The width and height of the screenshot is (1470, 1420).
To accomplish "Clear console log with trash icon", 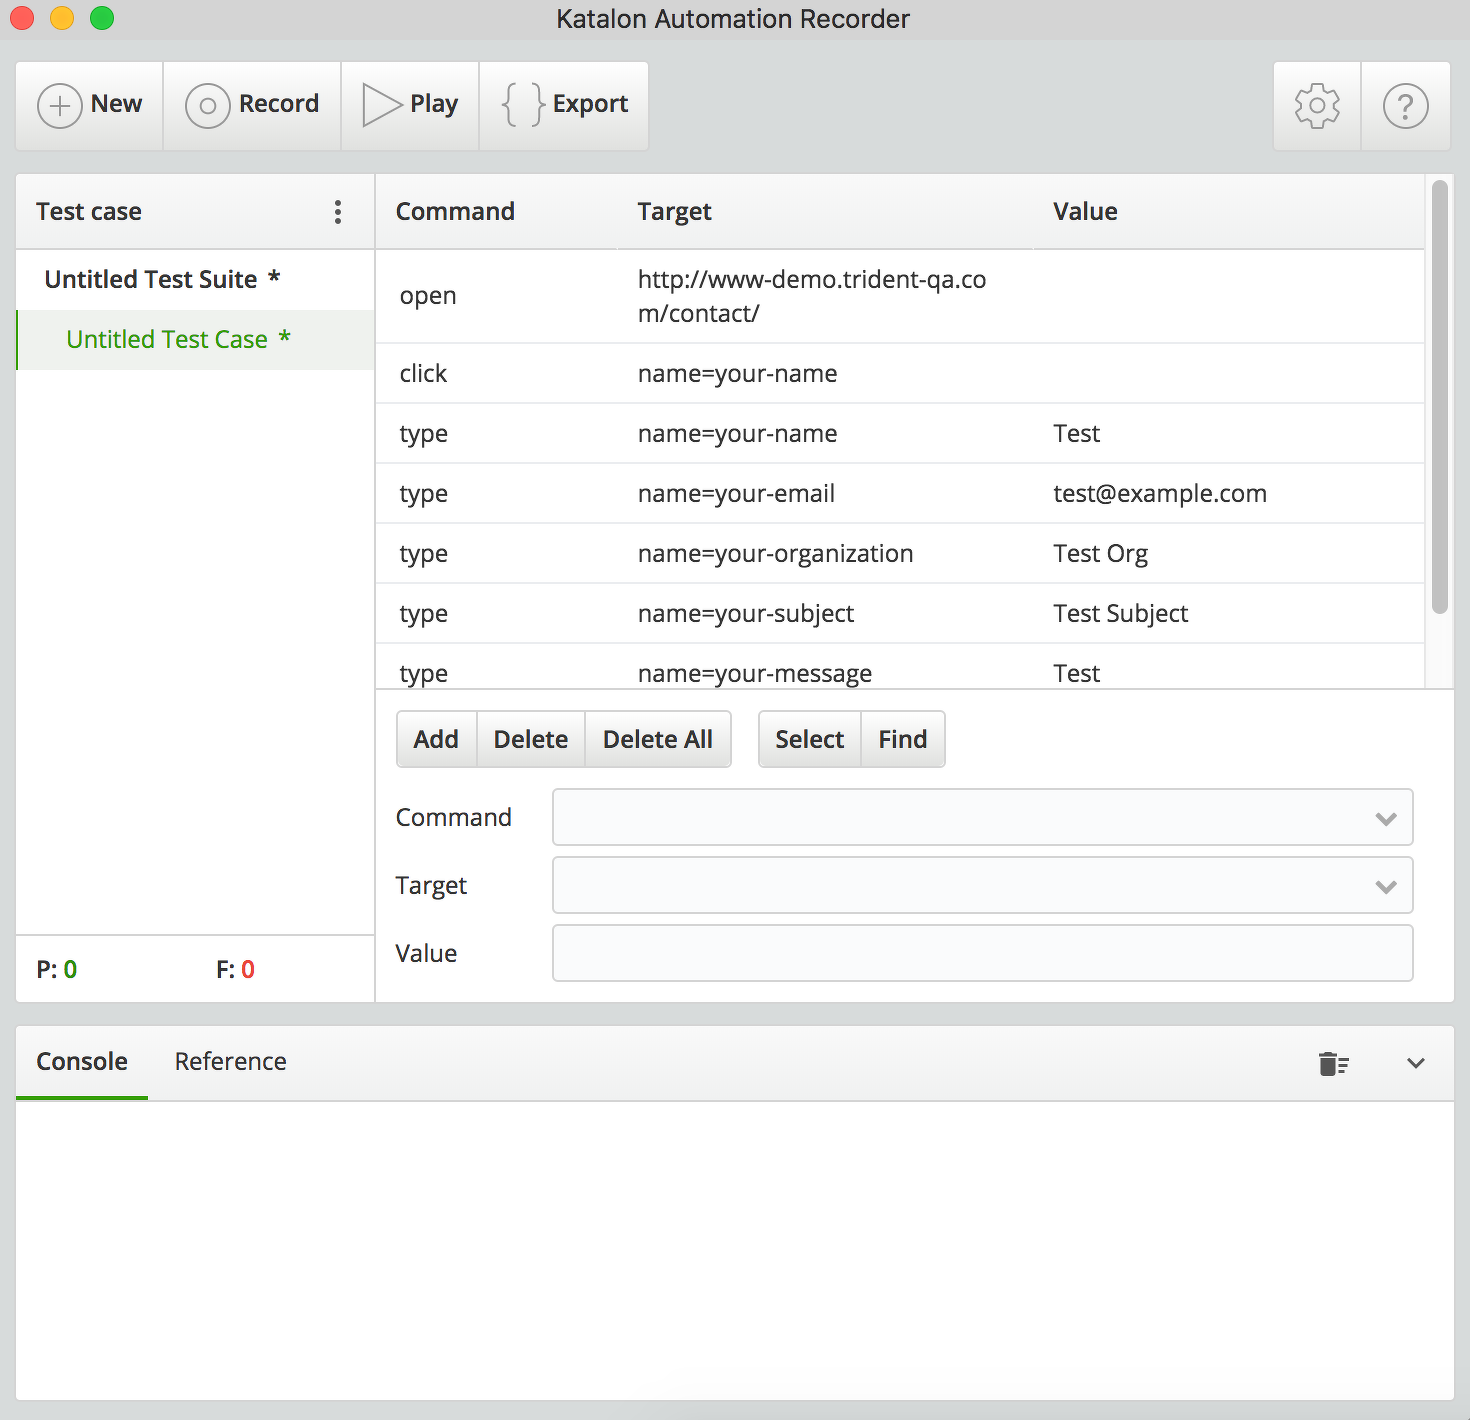I will 1333,1063.
